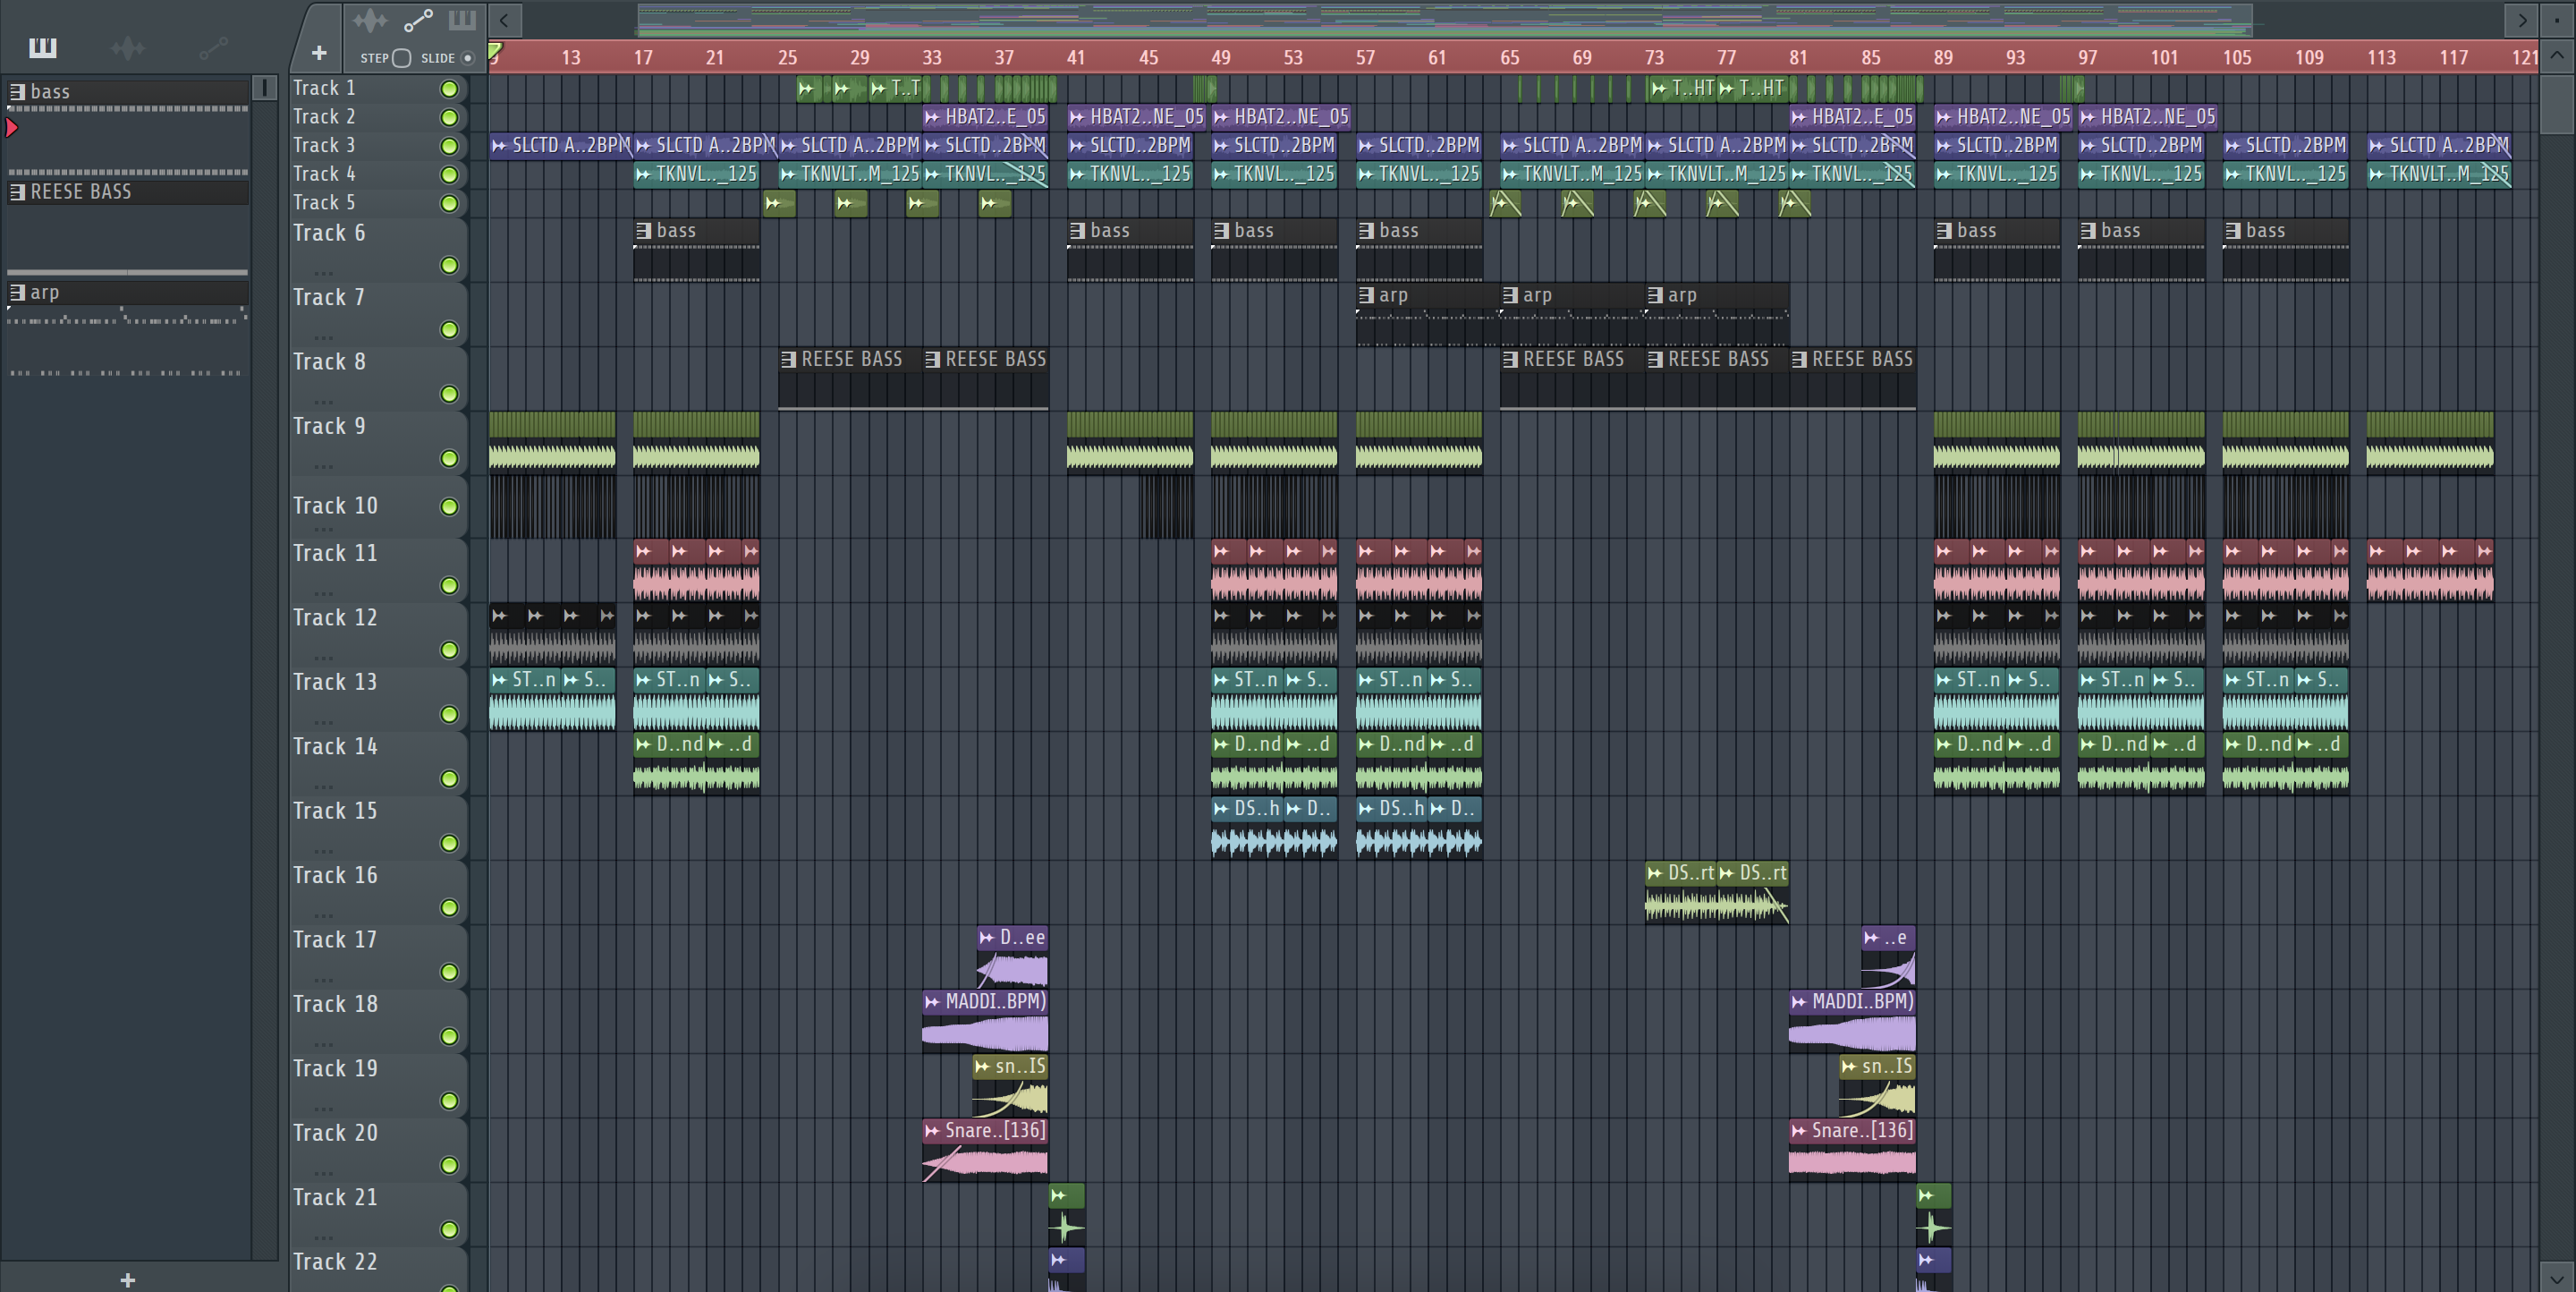Image resolution: width=2576 pixels, height=1292 pixels.
Task: Select the SLIDE radio option
Action: pyautogui.click(x=467, y=58)
